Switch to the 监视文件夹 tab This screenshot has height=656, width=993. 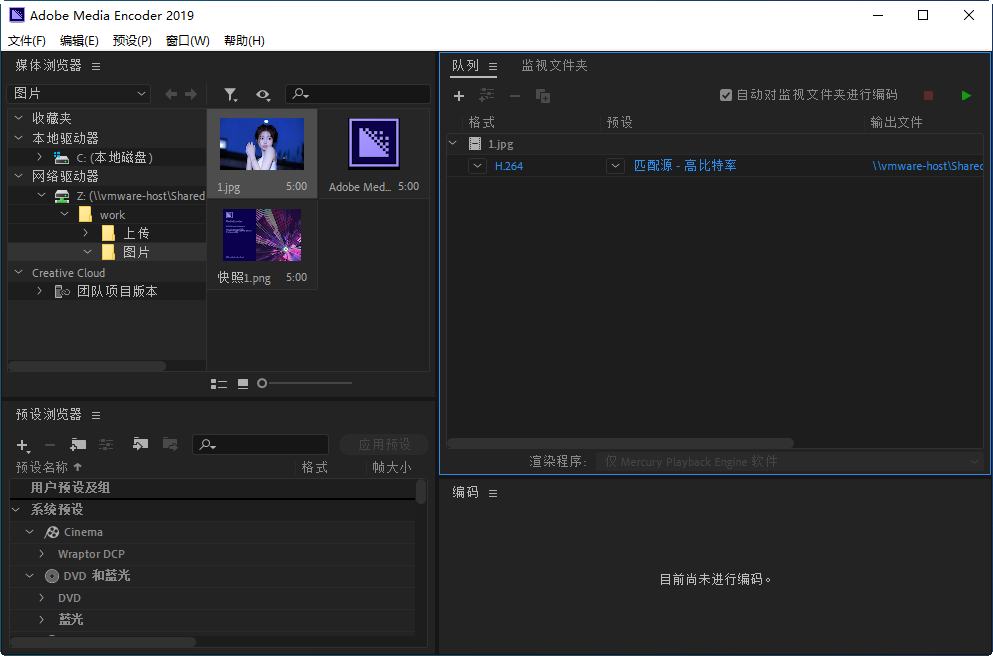pos(554,65)
